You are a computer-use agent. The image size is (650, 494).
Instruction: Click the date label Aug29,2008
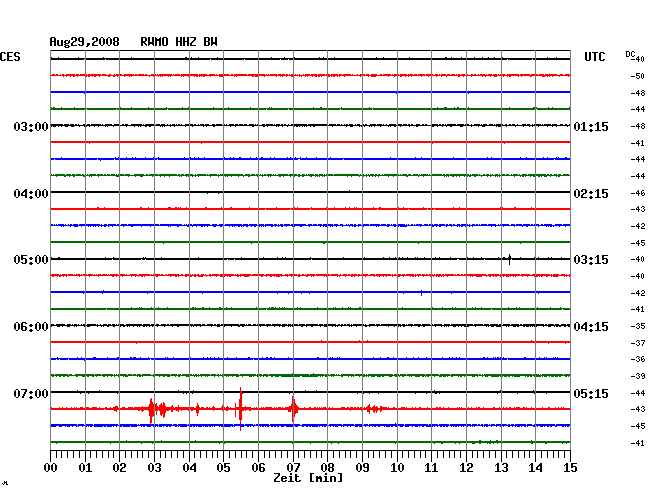click(x=85, y=42)
